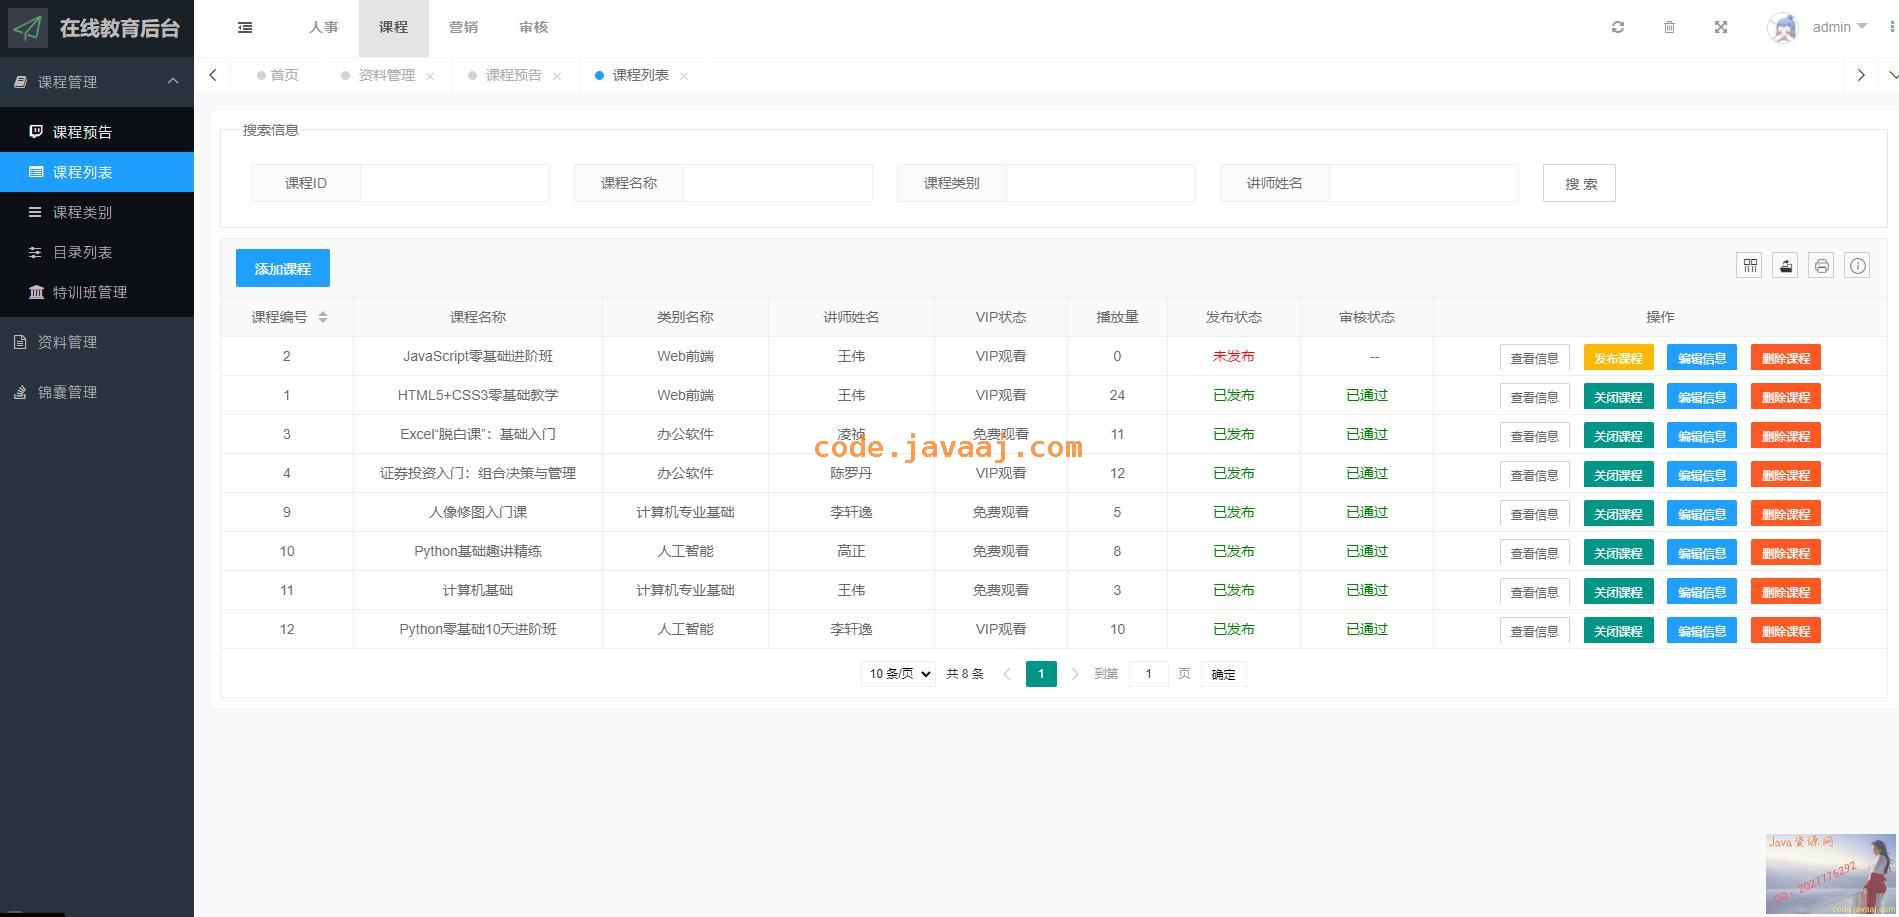Switch to the 课程预告 tab

pyautogui.click(x=513, y=76)
